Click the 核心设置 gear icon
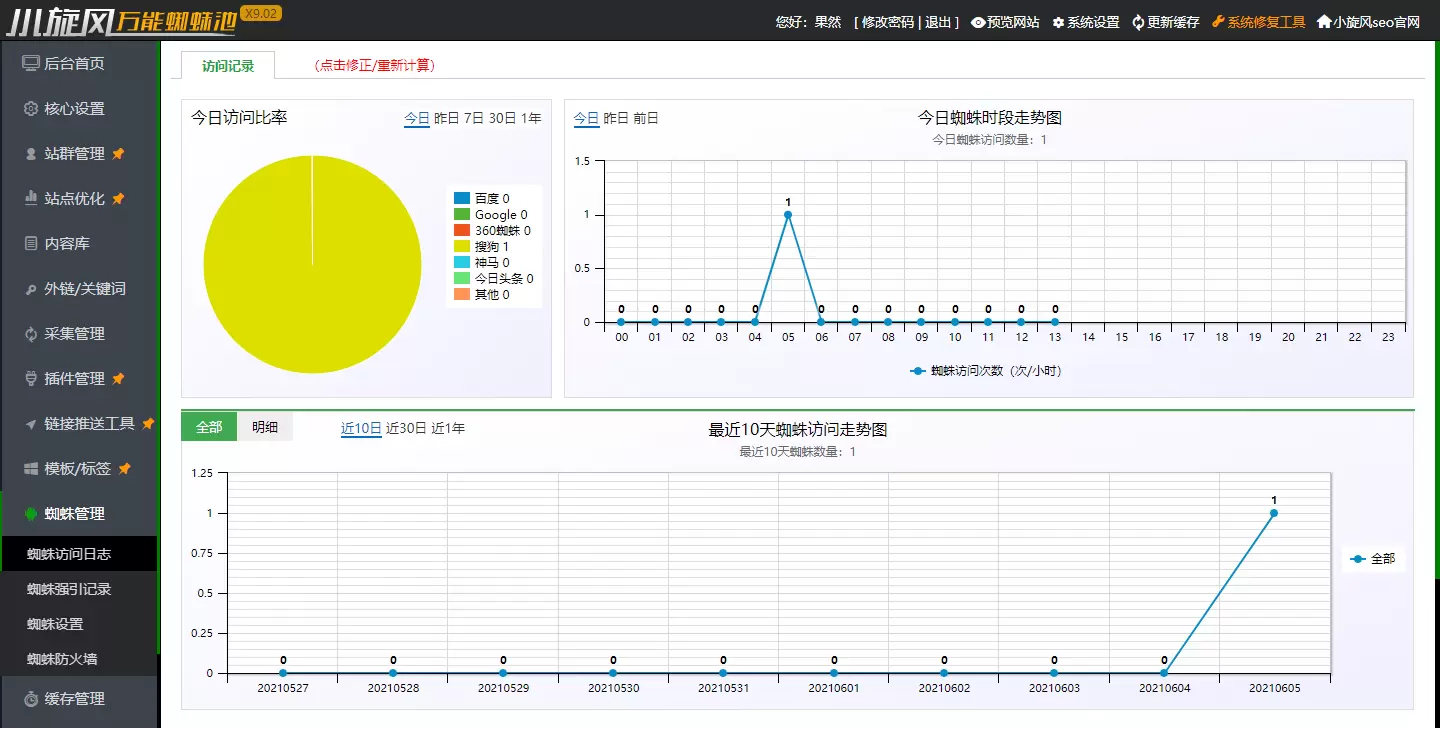 30,108
